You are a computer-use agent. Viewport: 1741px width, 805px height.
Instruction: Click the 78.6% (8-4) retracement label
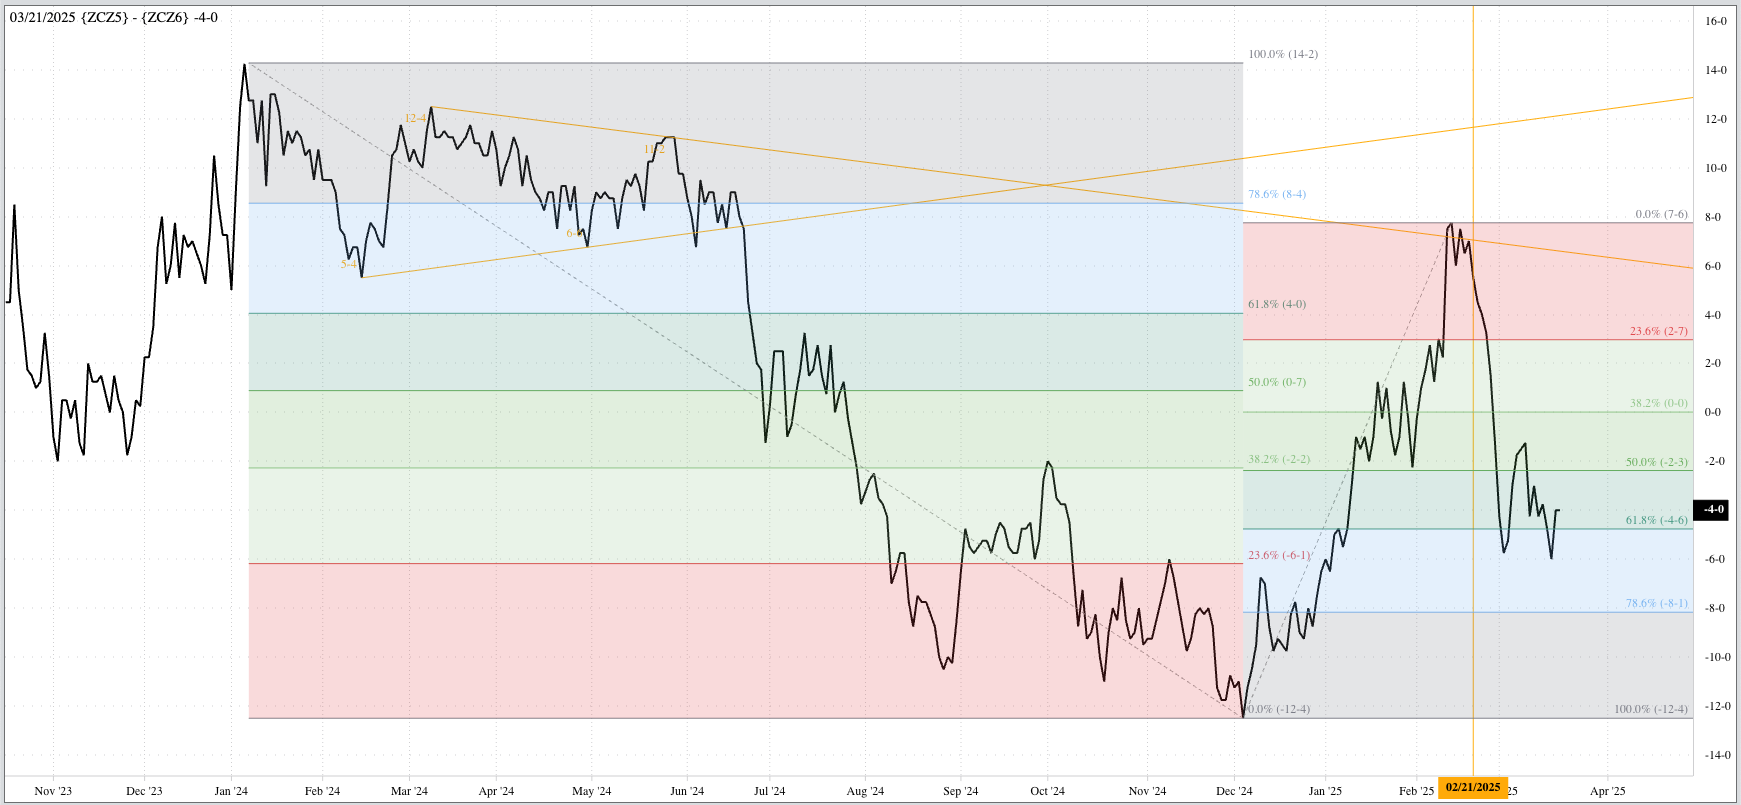[x=1276, y=194]
